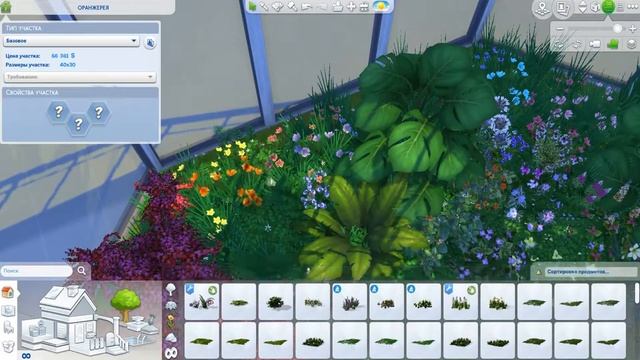The width and height of the screenshot is (640, 360).
Task: Open color swatches on tall white flowers
Action: tap(471, 290)
